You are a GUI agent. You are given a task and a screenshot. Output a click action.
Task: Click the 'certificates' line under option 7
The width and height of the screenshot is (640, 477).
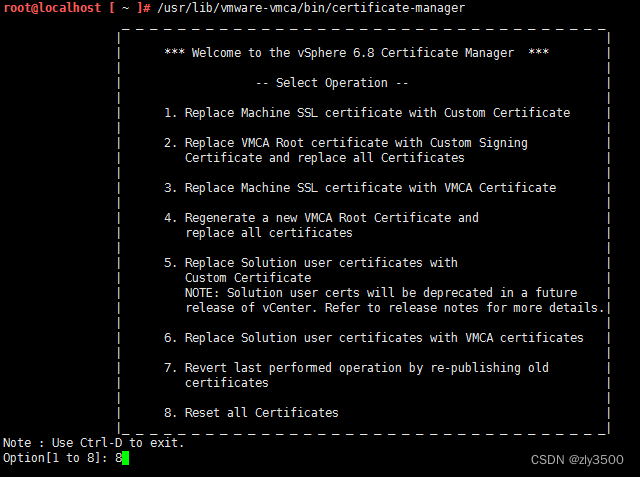click(227, 383)
